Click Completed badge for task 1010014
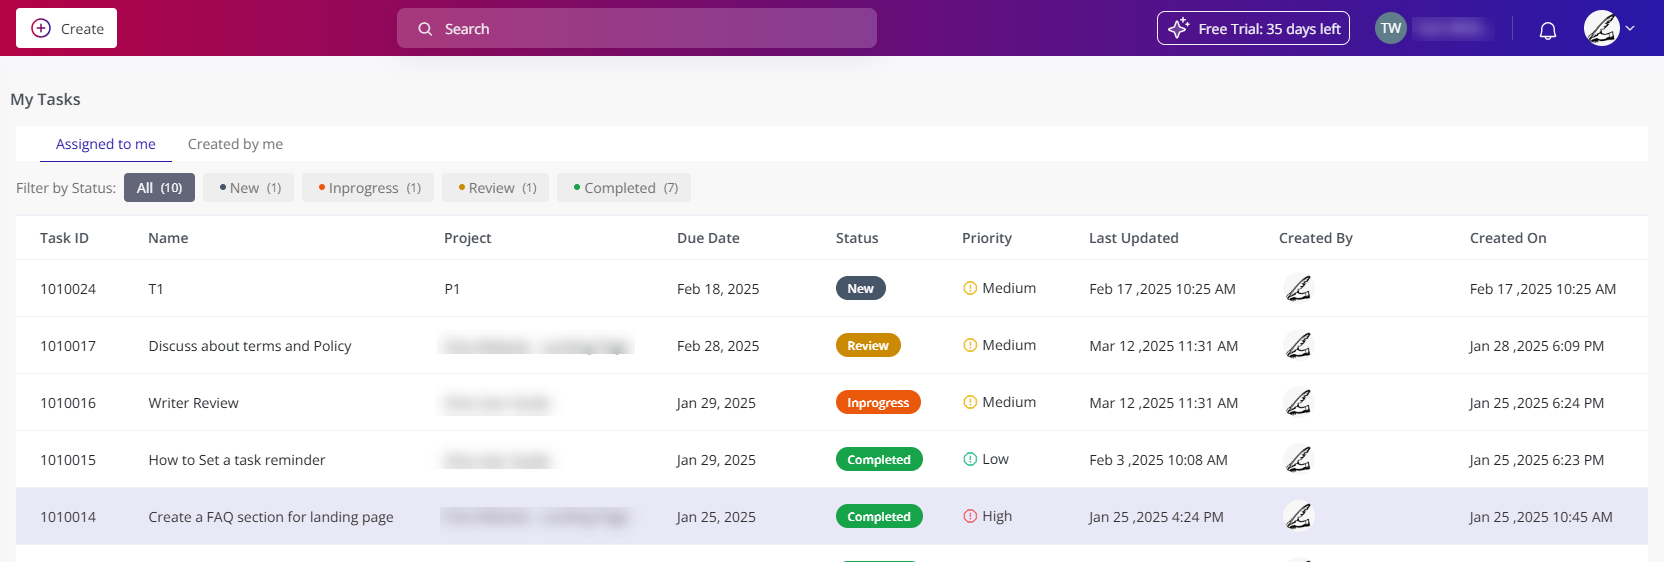Viewport: 1664px width, 562px height. [x=879, y=516]
